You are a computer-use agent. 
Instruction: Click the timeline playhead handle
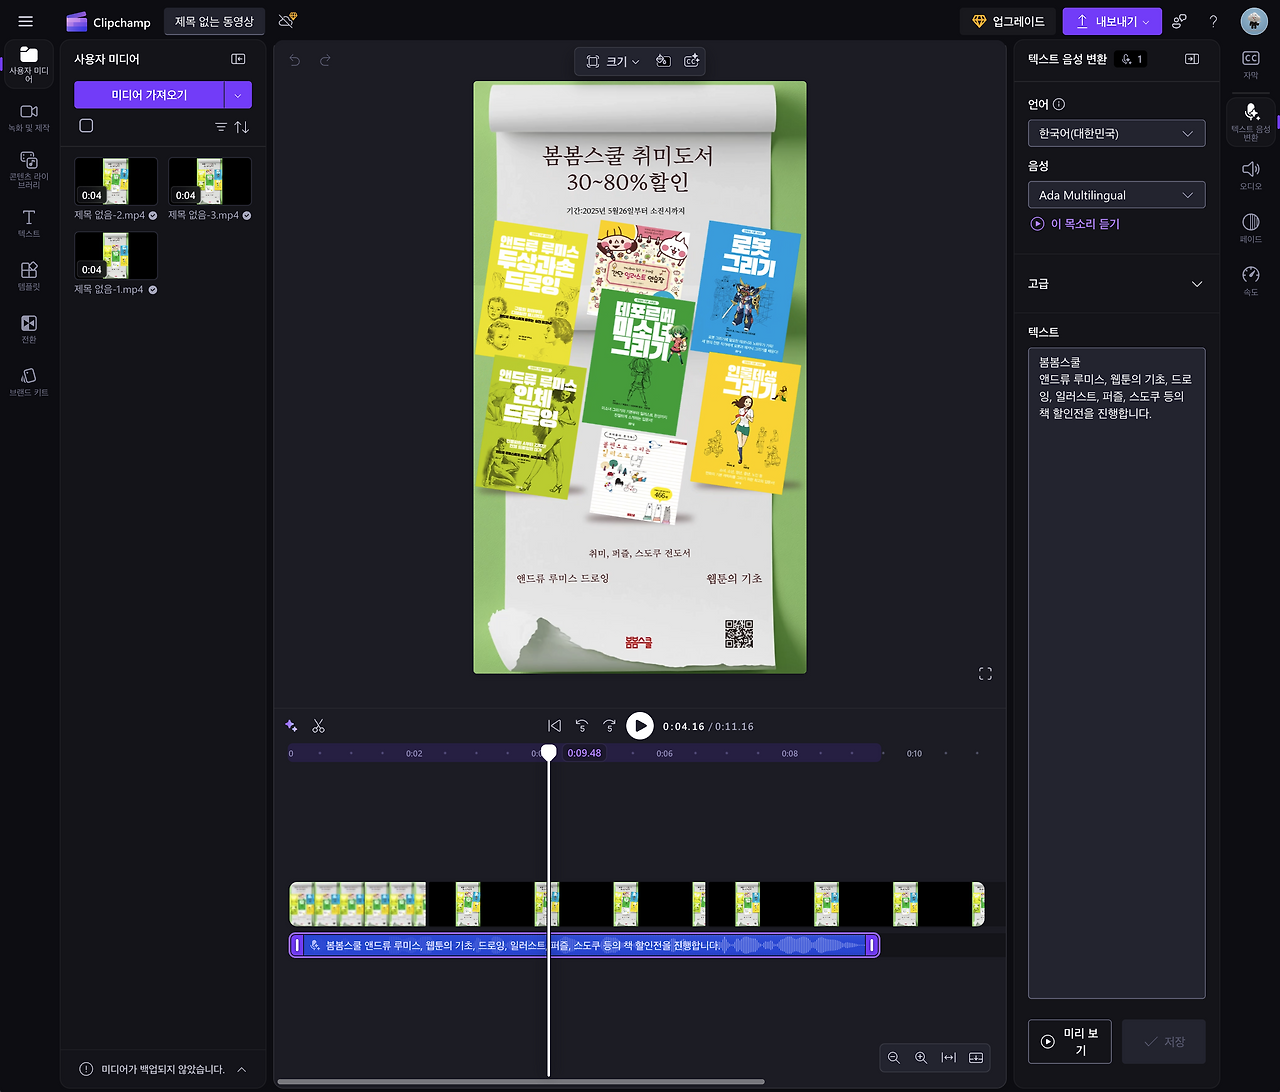tap(549, 752)
